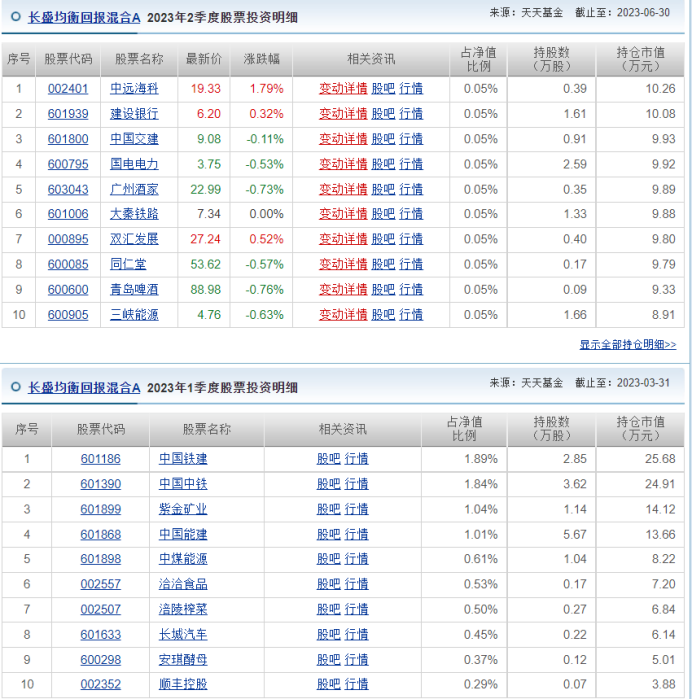Open the 长盛均衡回报混合A link in Q1 header

(x=84, y=388)
